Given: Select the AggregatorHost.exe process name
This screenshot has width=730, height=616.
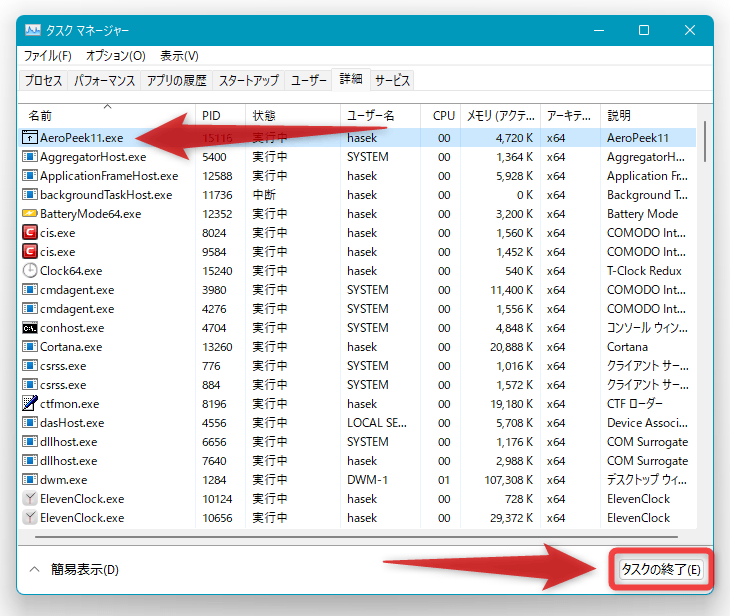Looking at the screenshot, I should pyautogui.click(x=93, y=157).
